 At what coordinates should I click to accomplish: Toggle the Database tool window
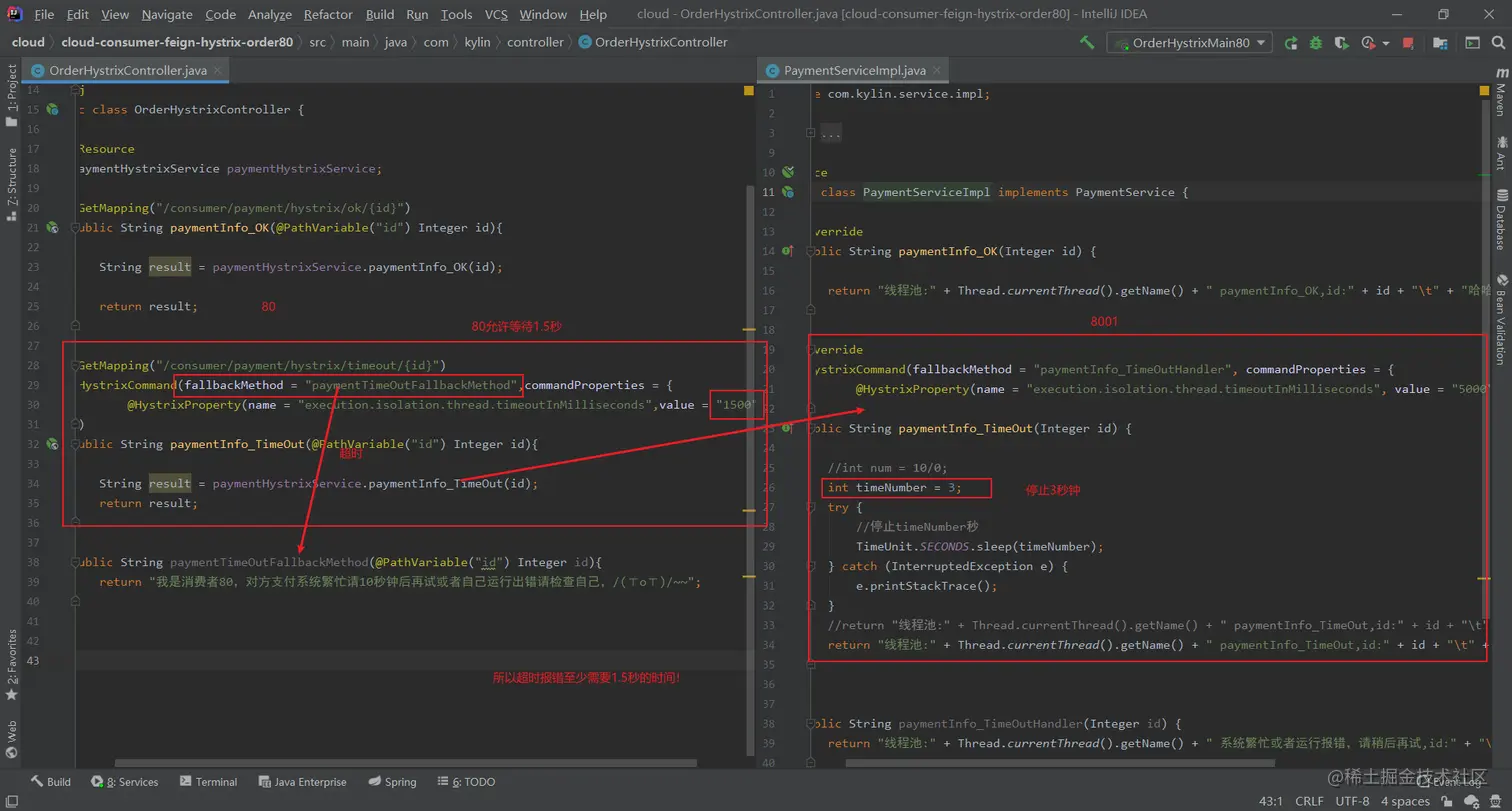1501,220
